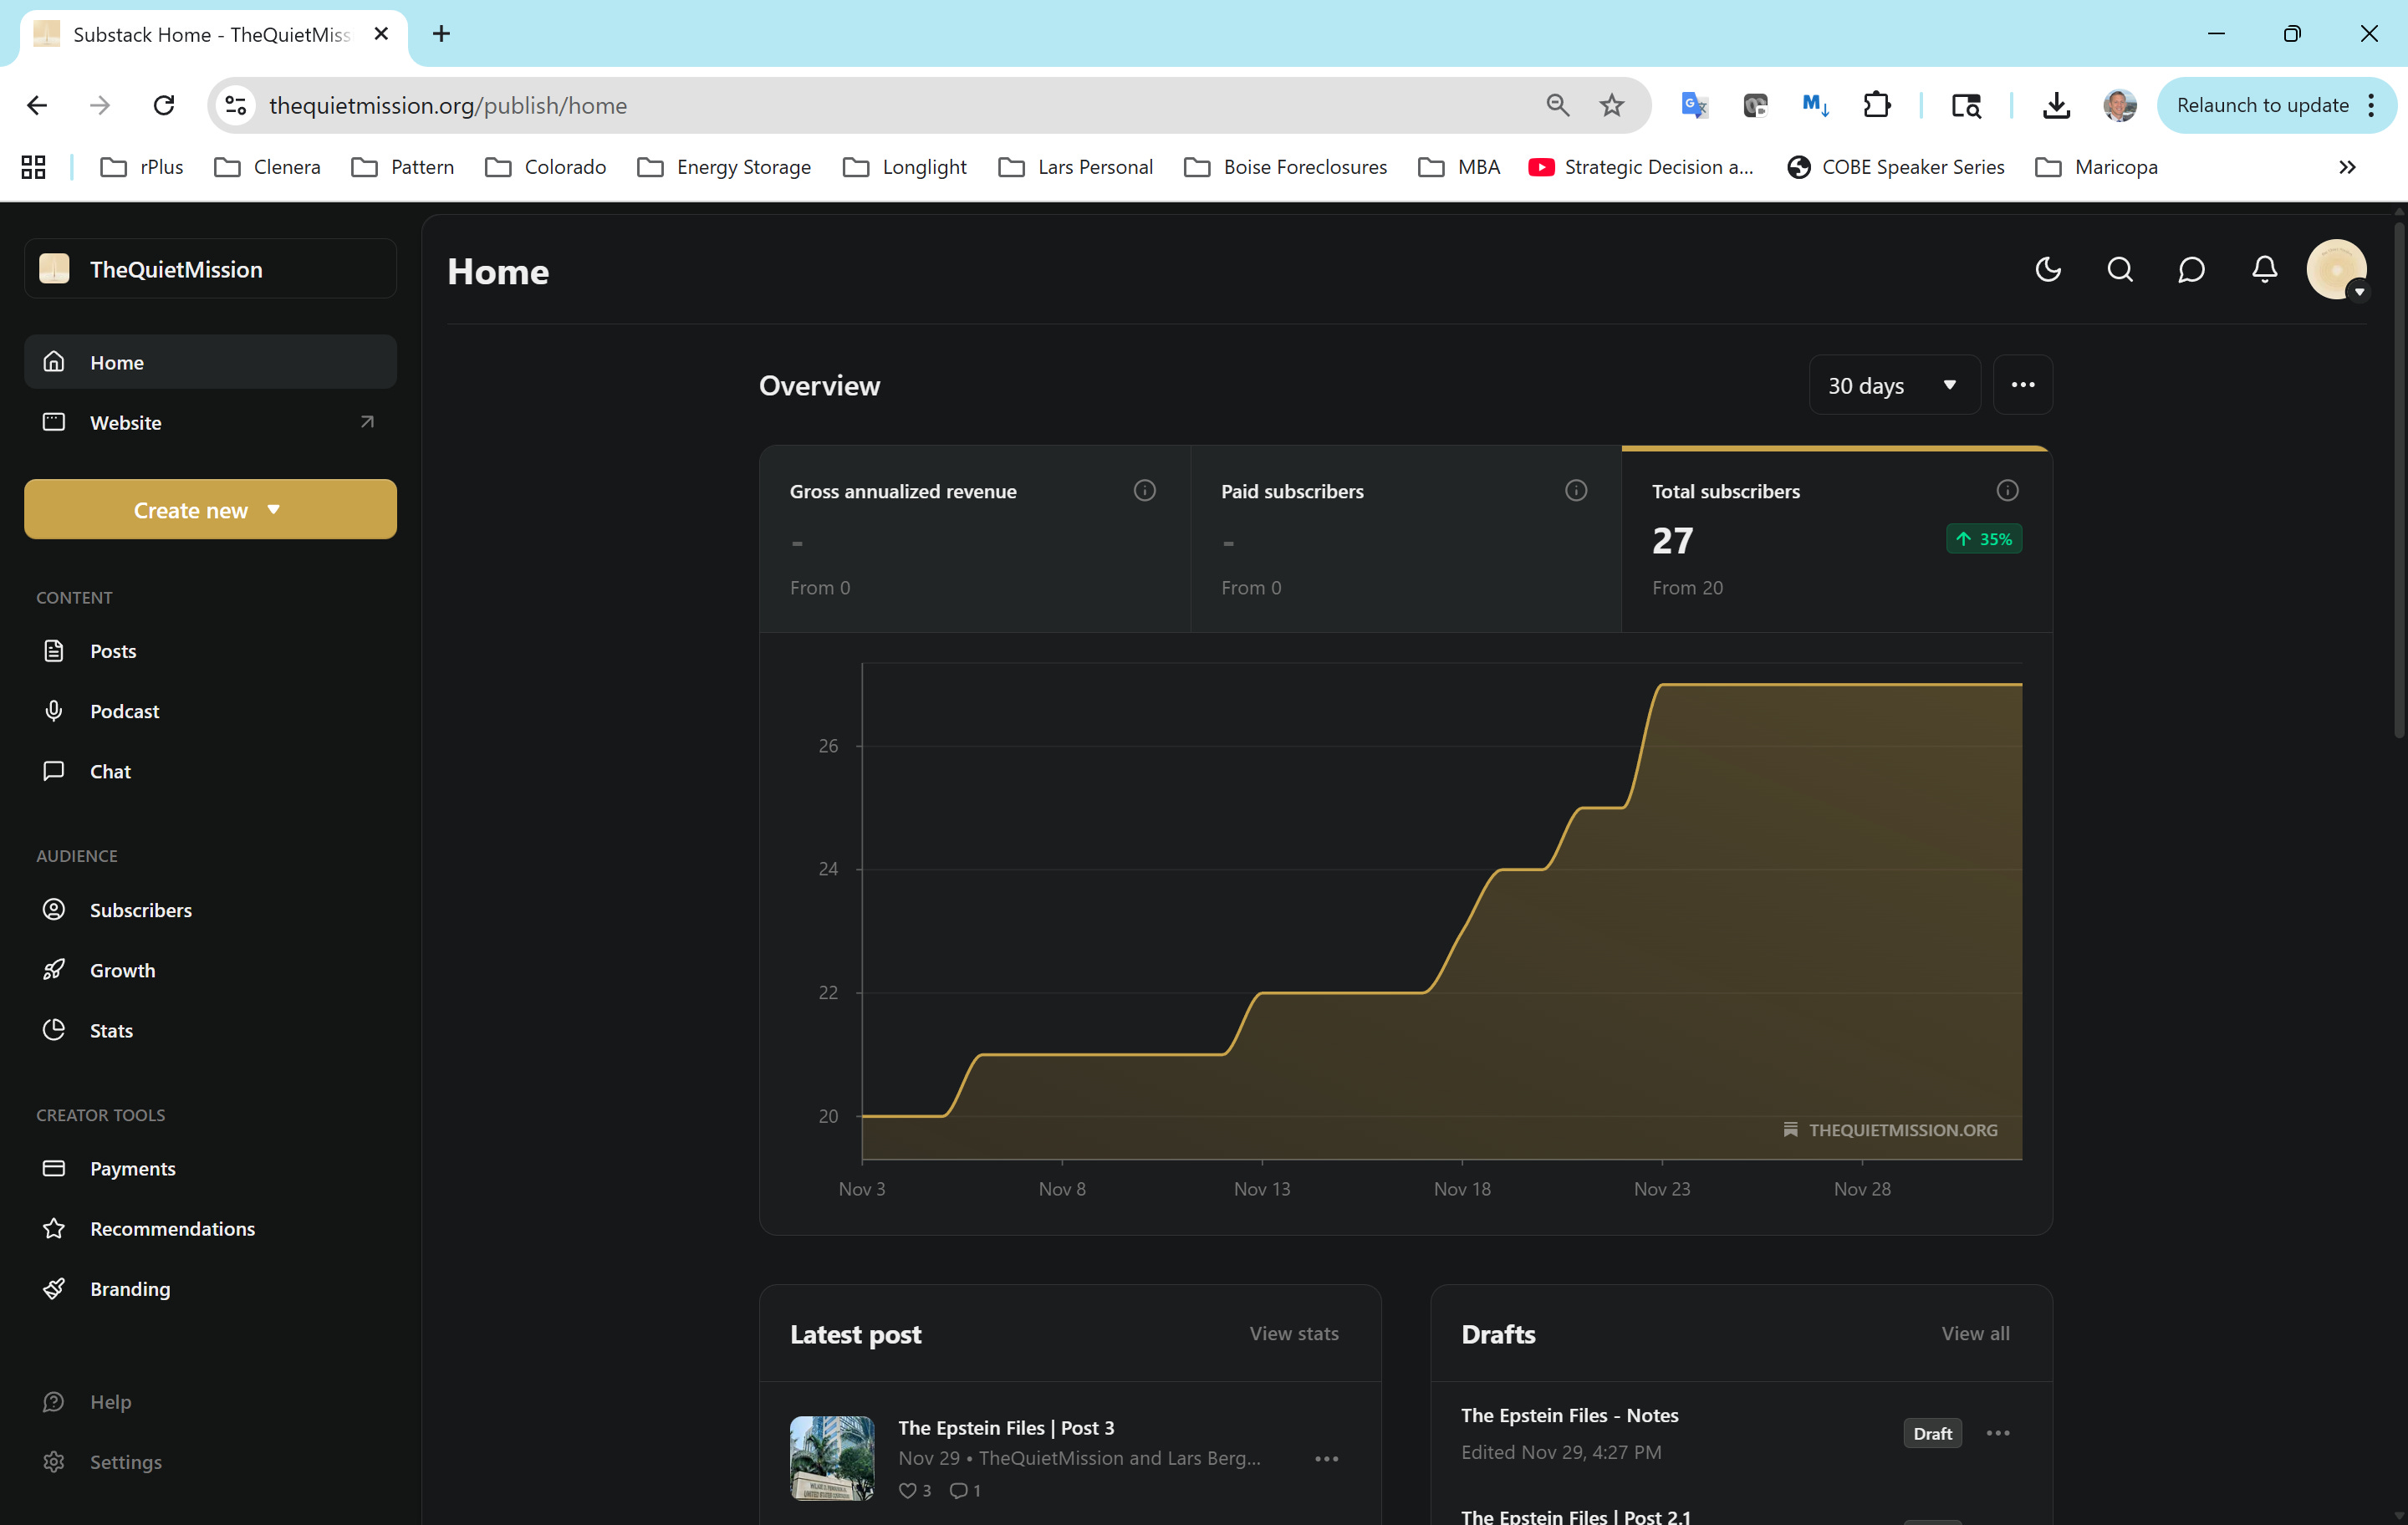Open notifications bell
Viewport: 2408px width, 1525px height.
2264,269
